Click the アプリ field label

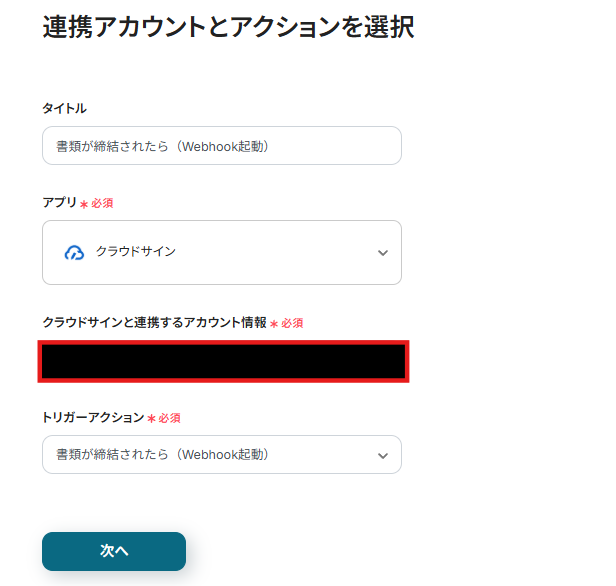(x=59, y=202)
